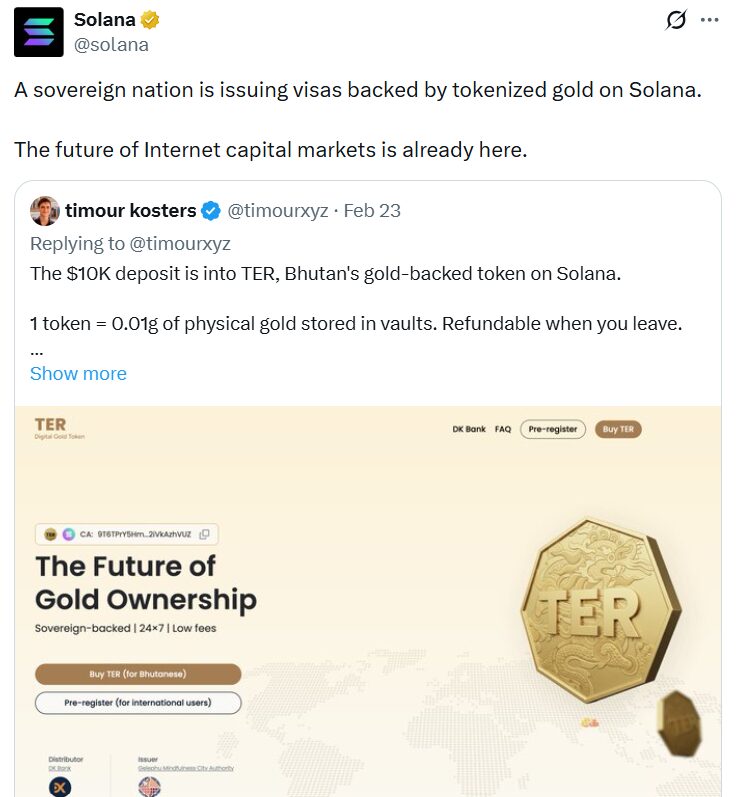Click timour kosters' blue verified checkmark
This screenshot has height=797, width=736.
tap(211, 211)
